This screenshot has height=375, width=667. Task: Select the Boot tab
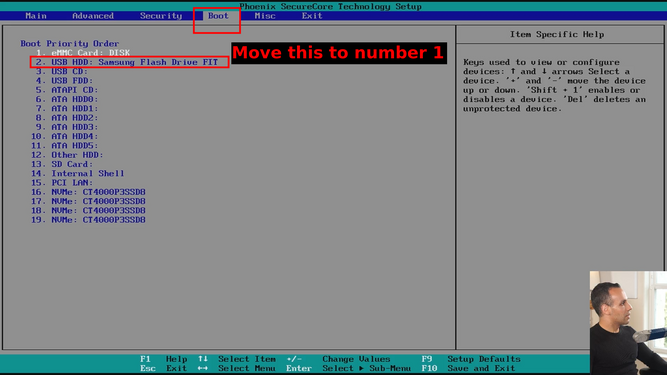coord(218,16)
